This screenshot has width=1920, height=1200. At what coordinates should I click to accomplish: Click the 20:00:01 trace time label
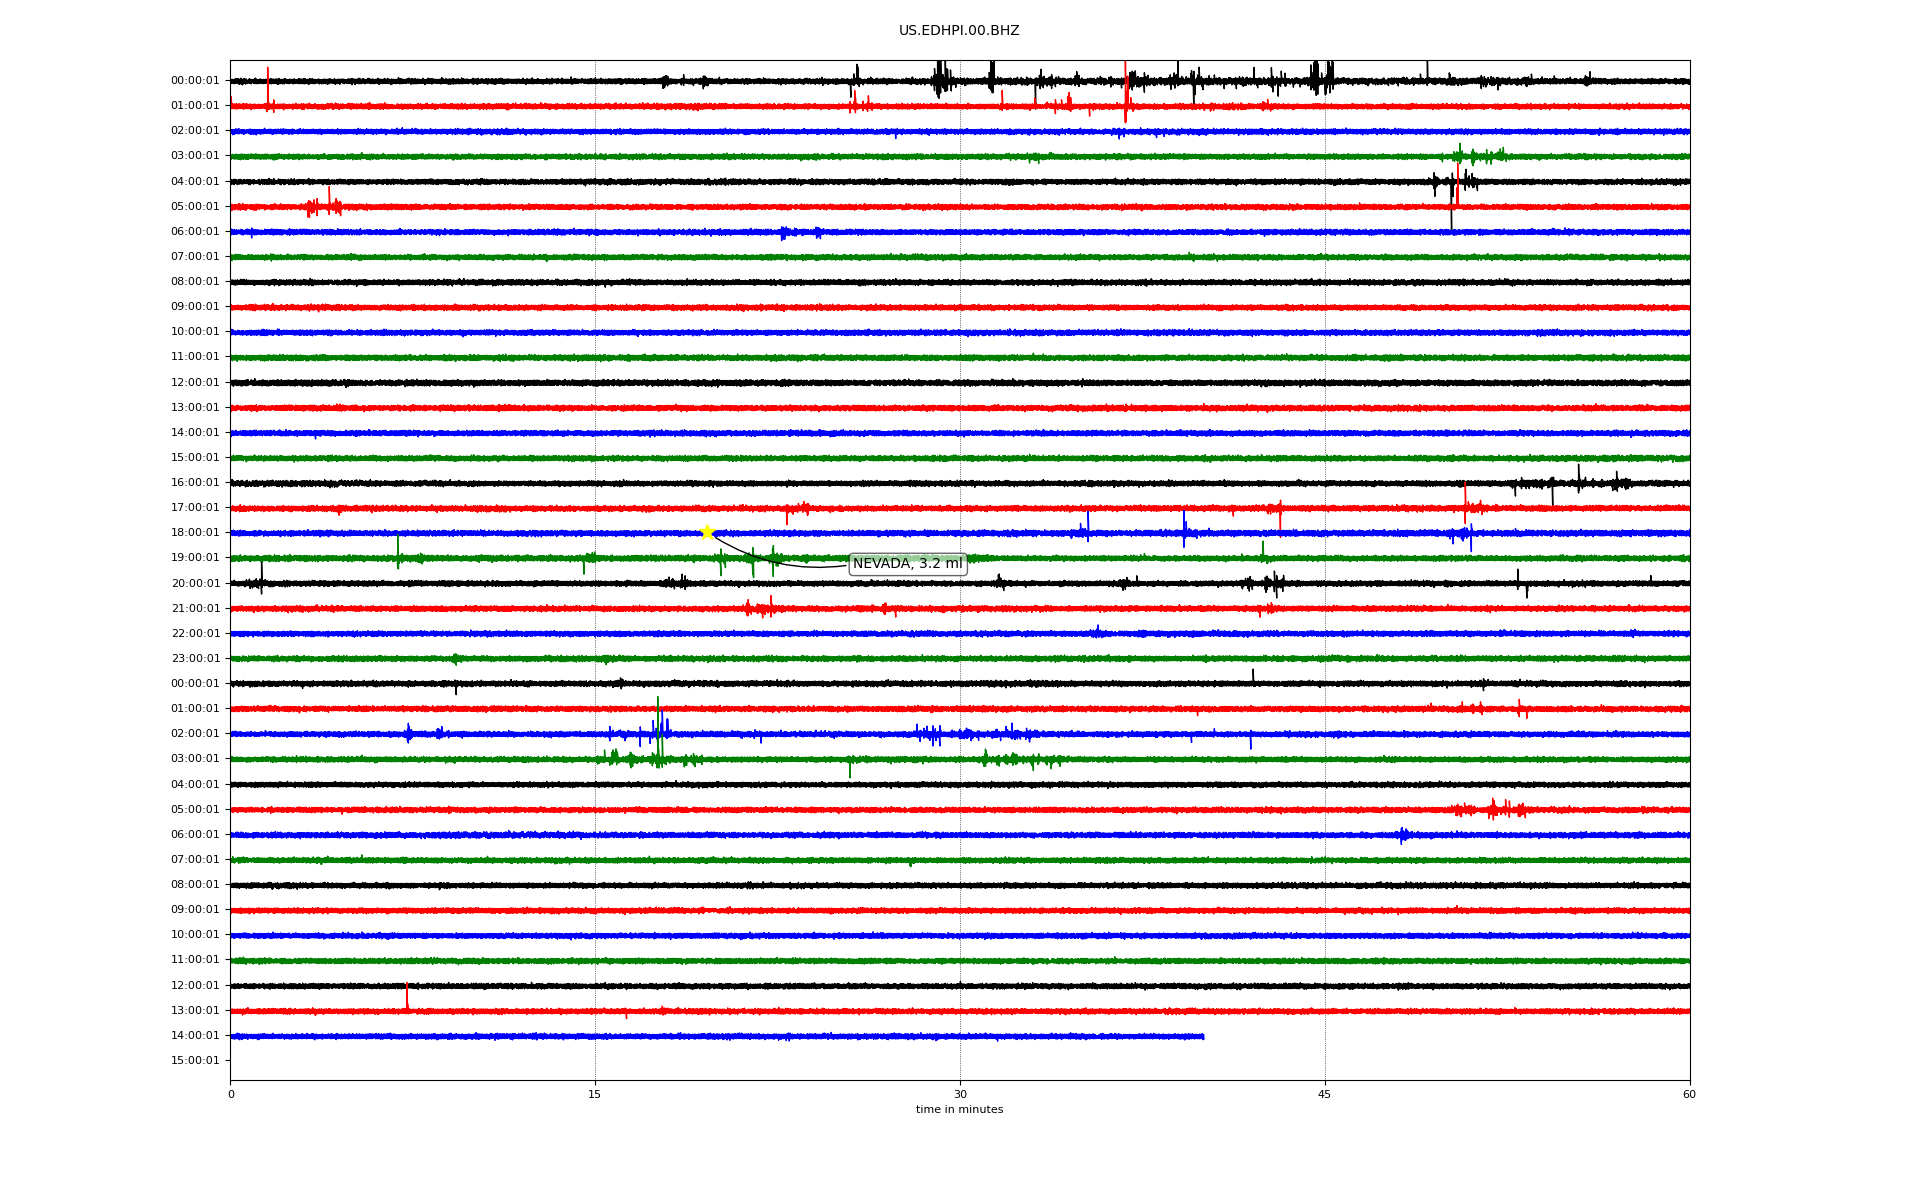[195, 583]
